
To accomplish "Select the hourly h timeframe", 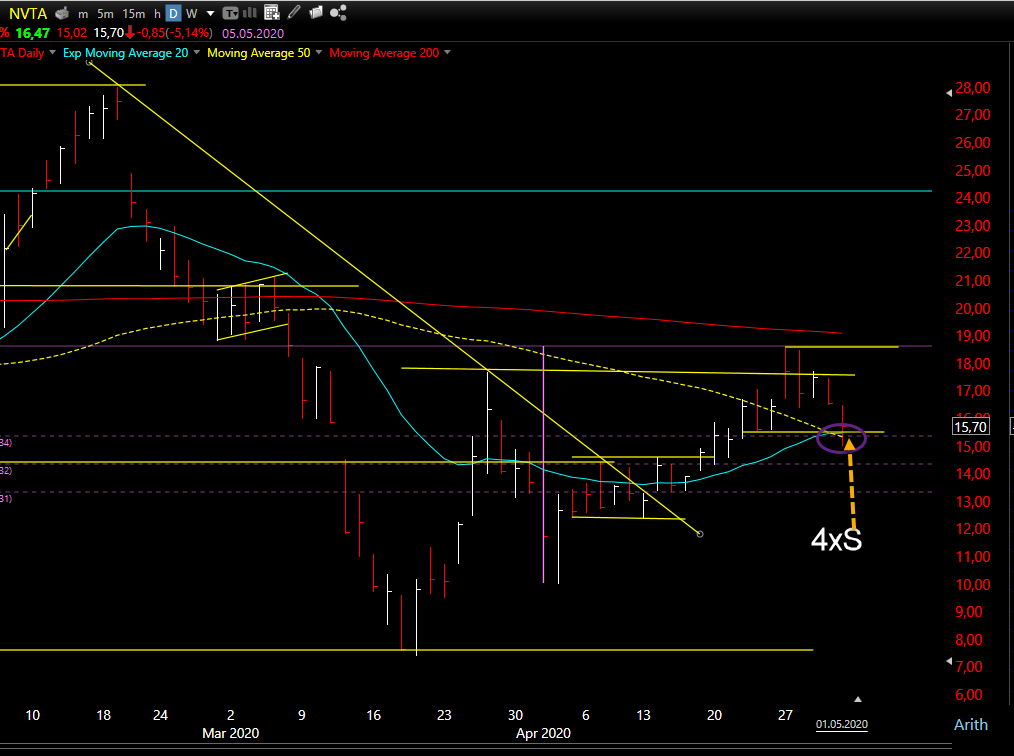I will coord(157,14).
